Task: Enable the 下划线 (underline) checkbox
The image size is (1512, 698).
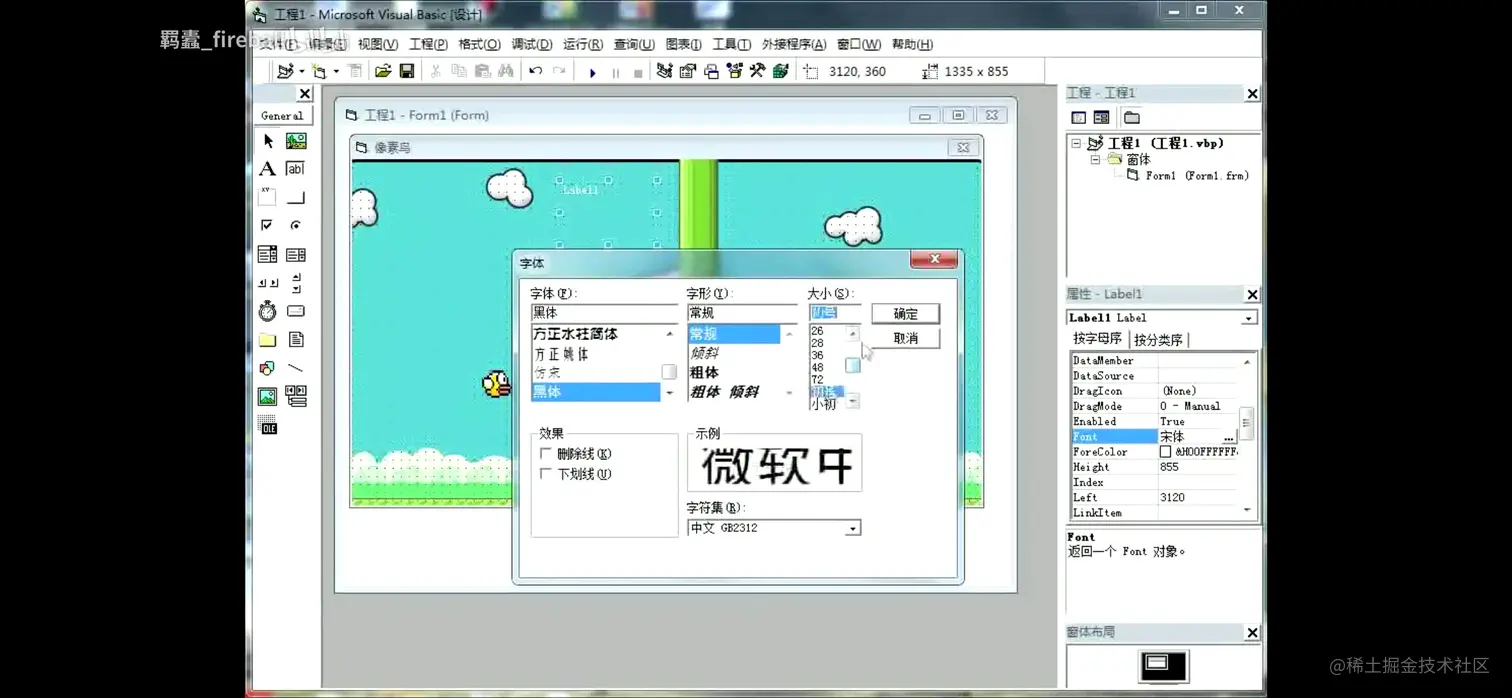Action: [546, 474]
